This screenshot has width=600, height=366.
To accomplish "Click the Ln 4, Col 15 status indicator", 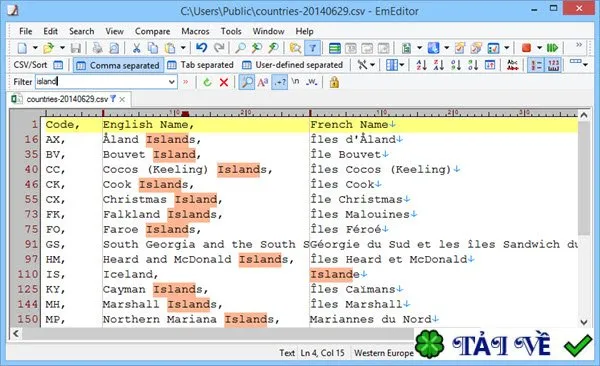I will tap(322, 353).
